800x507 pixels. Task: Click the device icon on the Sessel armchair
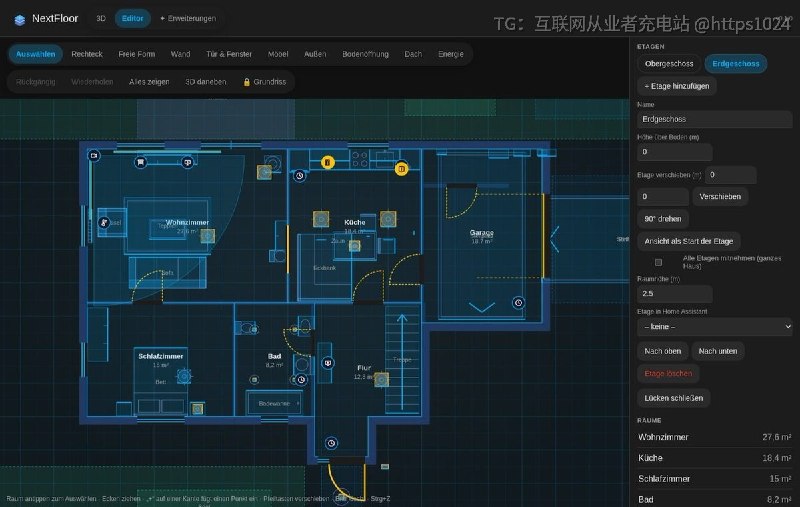point(104,222)
